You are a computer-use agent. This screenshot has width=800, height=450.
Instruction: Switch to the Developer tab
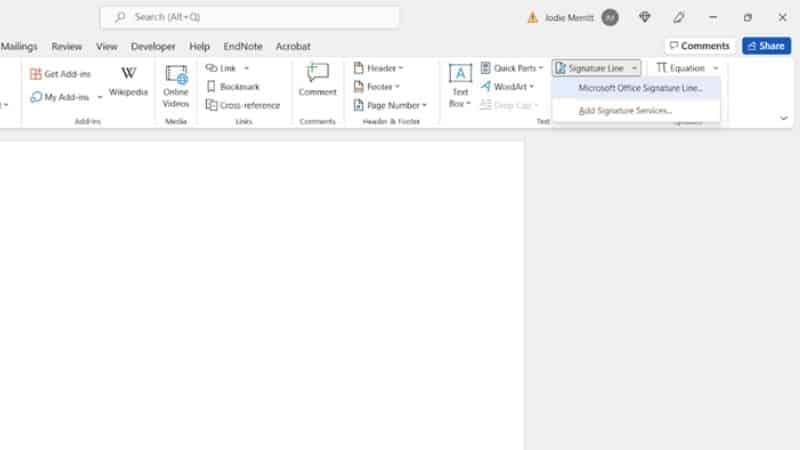153,46
